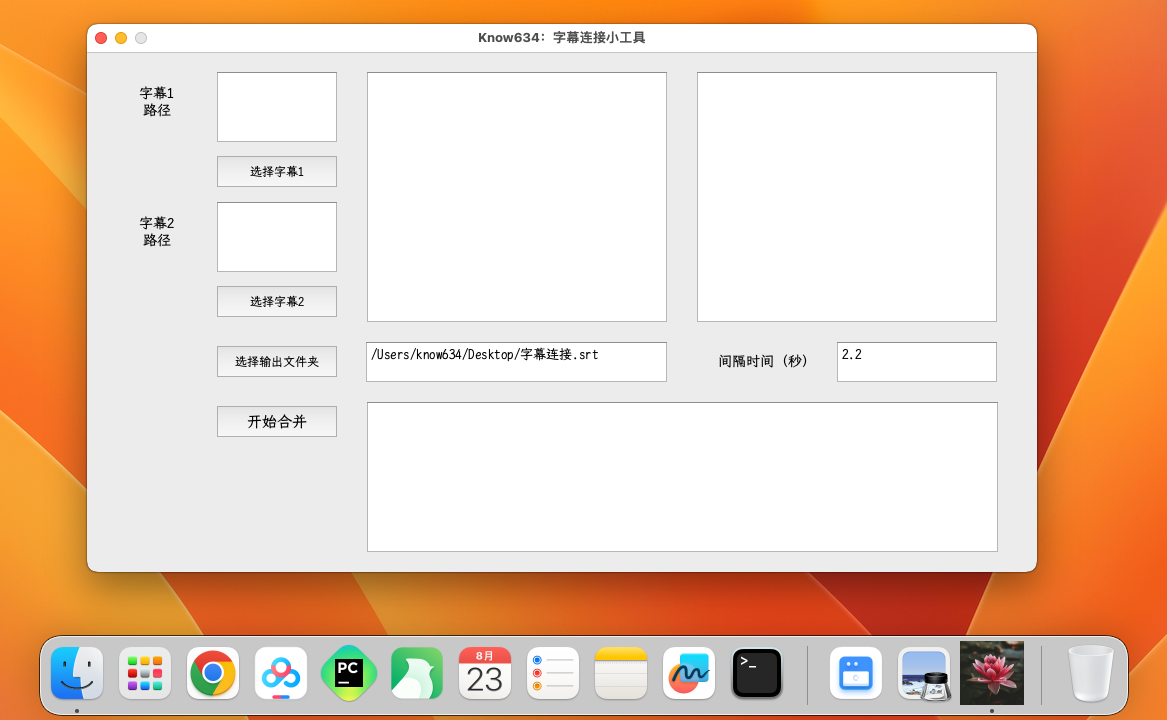Open Finder from the dock
The image size is (1167, 720).
pyautogui.click(x=77, y=673)
